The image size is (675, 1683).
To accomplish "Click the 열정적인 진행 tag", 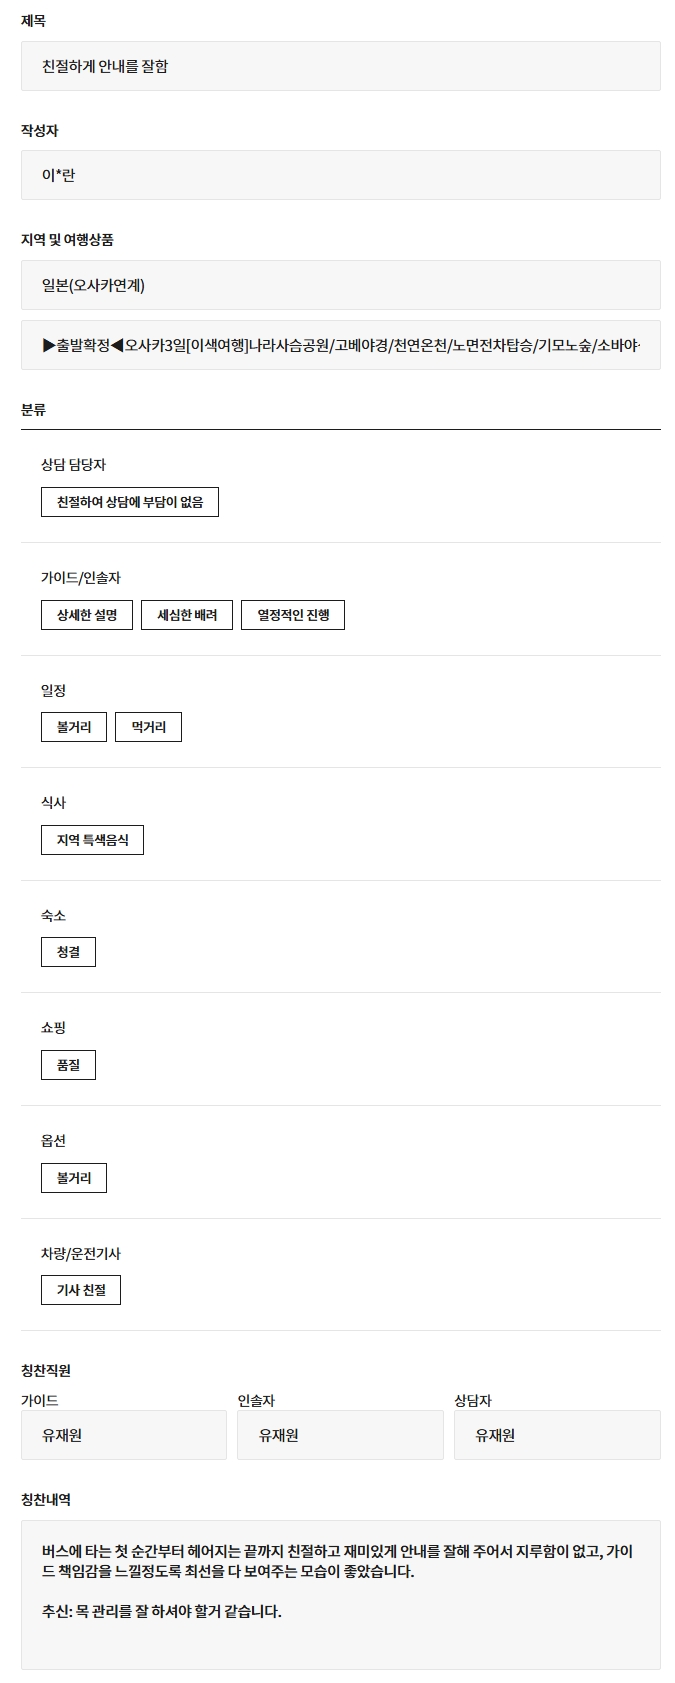I will coord(293,615).
